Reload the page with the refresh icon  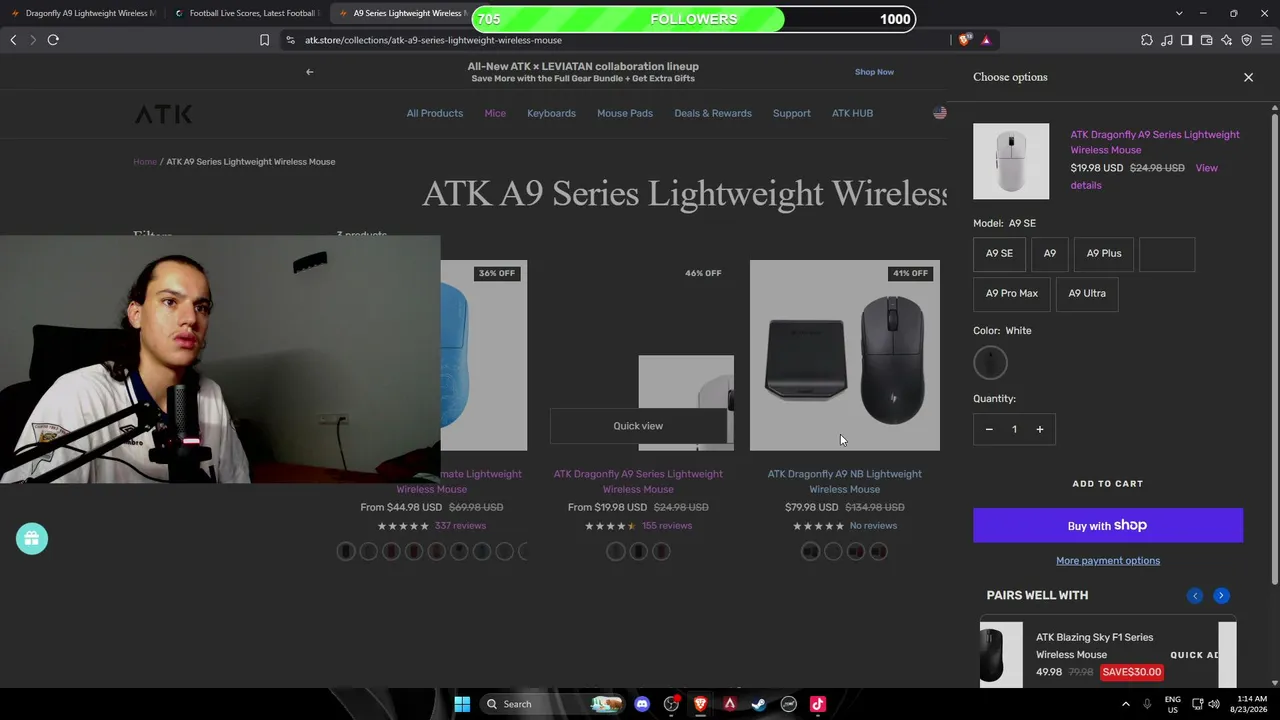pos(53,40)
